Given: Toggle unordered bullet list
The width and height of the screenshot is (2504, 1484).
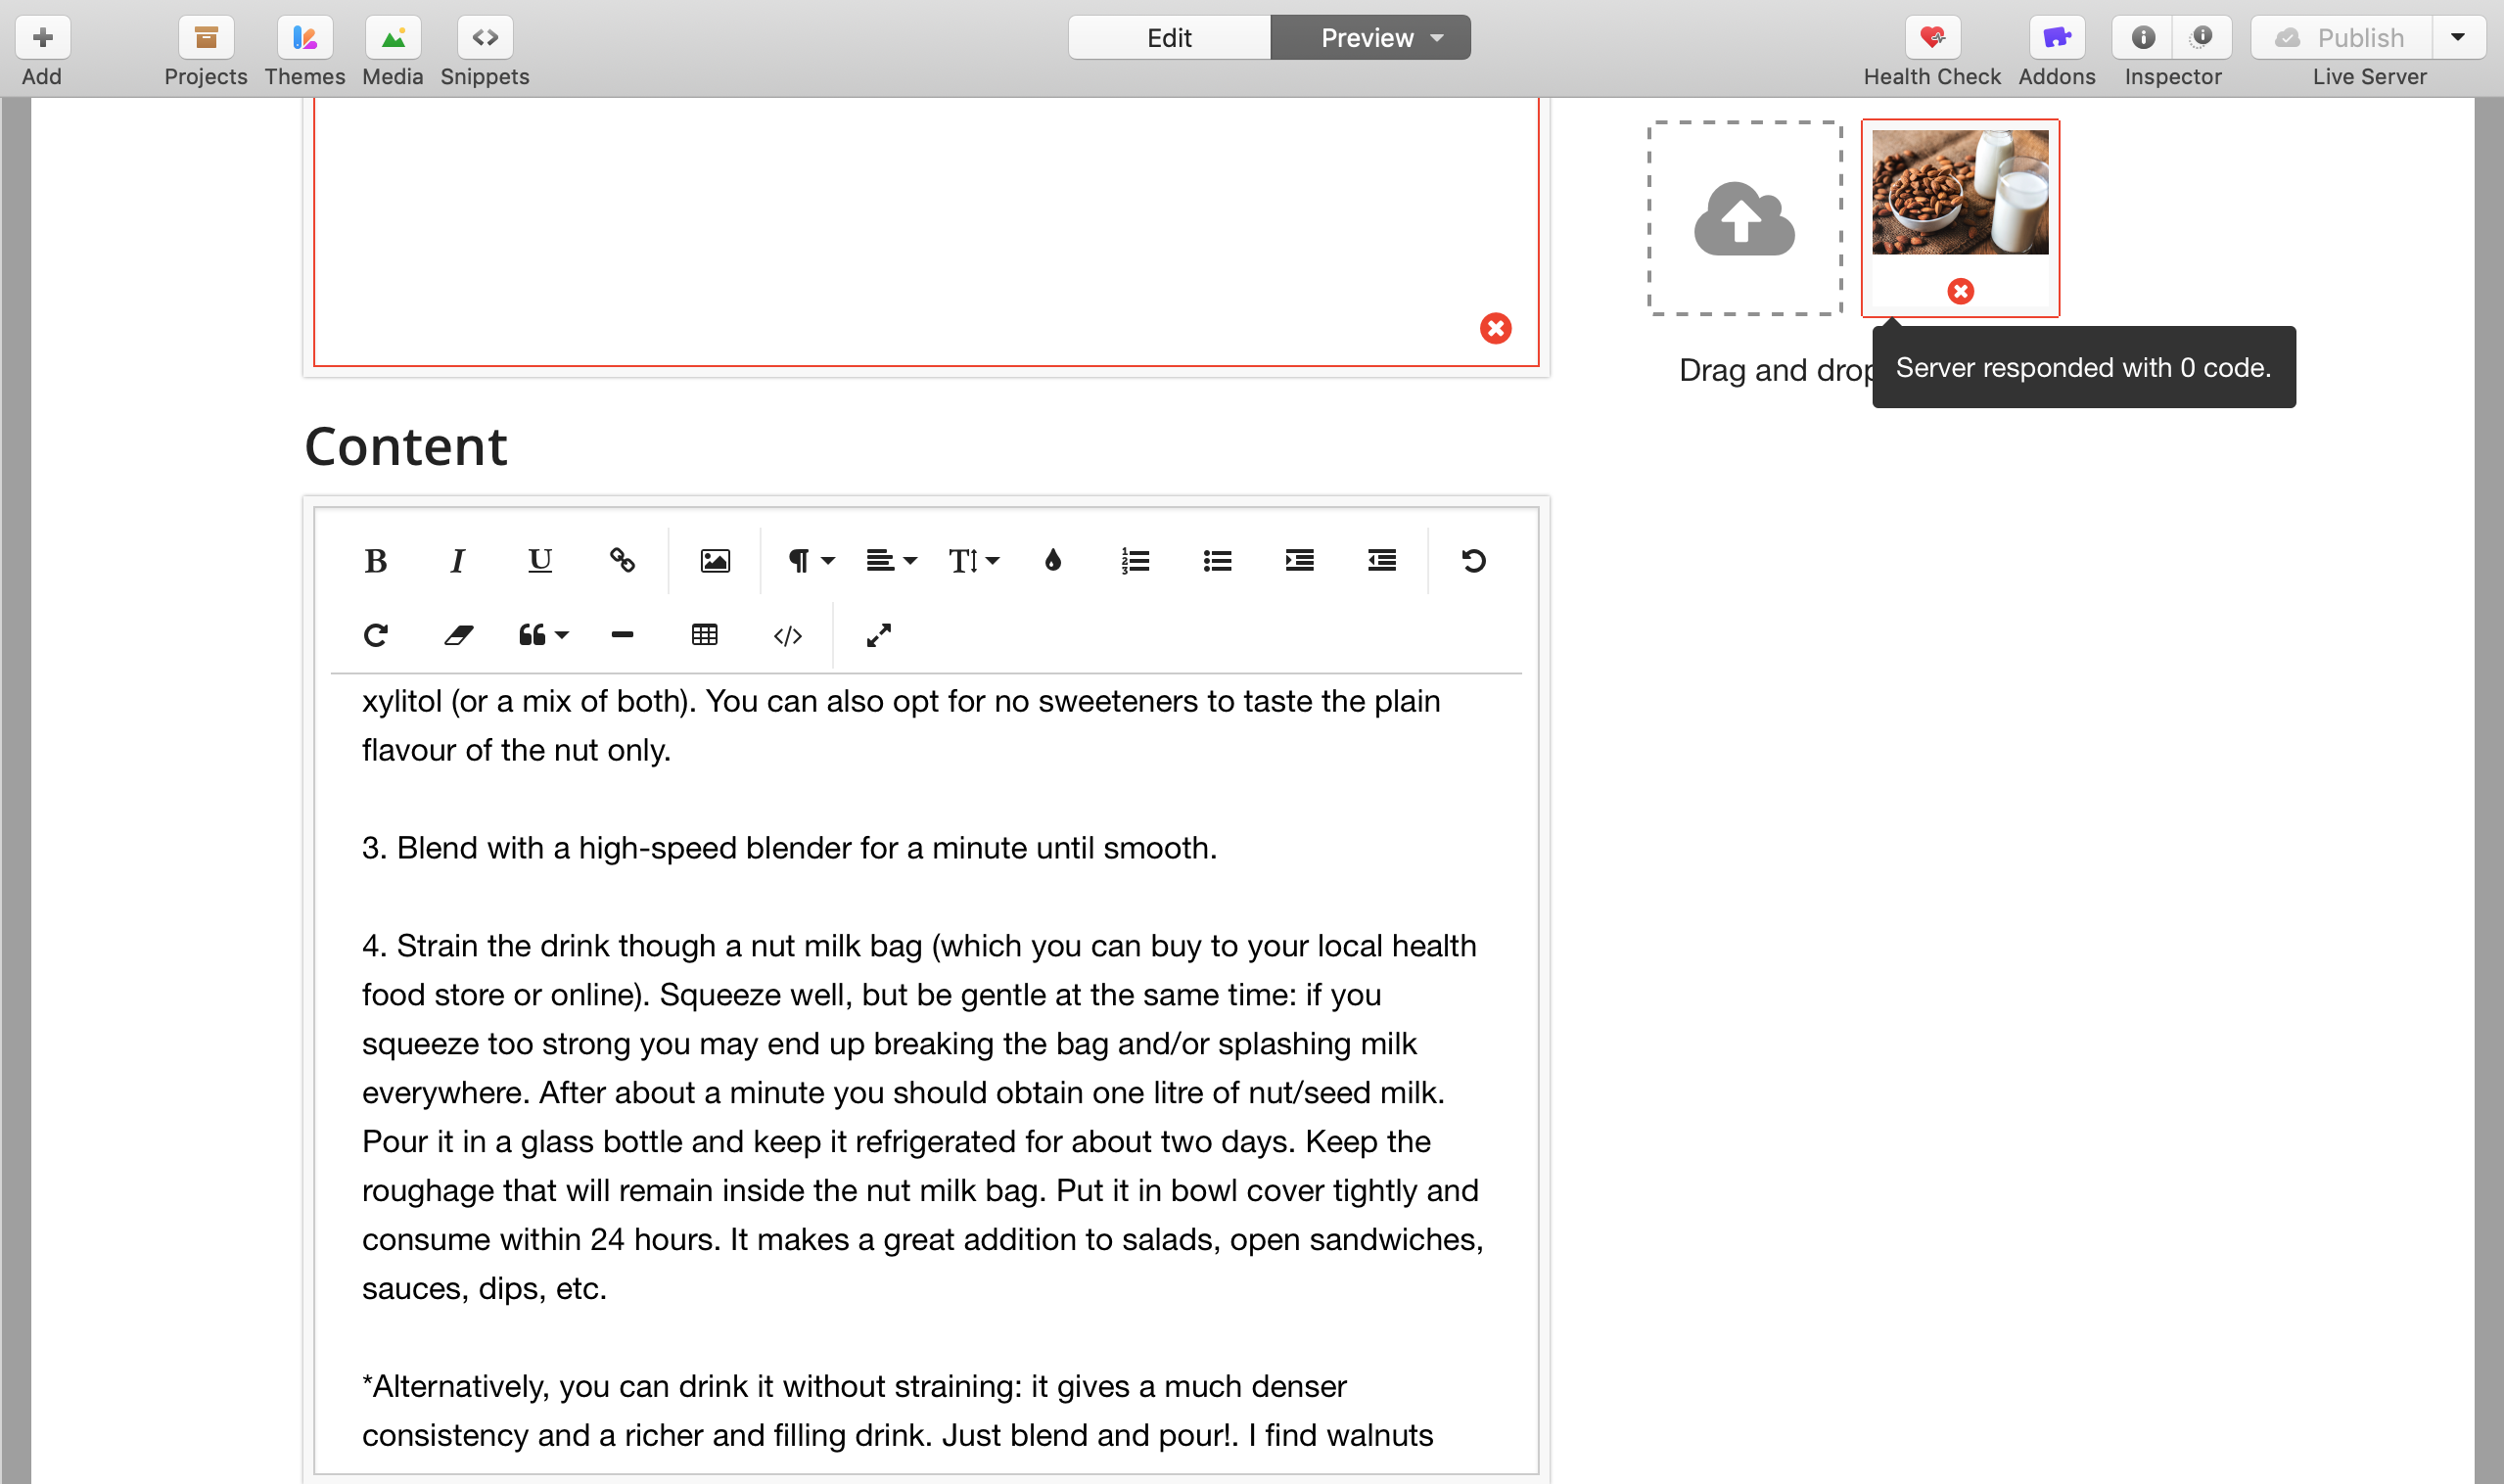Looking at the screenshot, I should tap(1217, 561).
